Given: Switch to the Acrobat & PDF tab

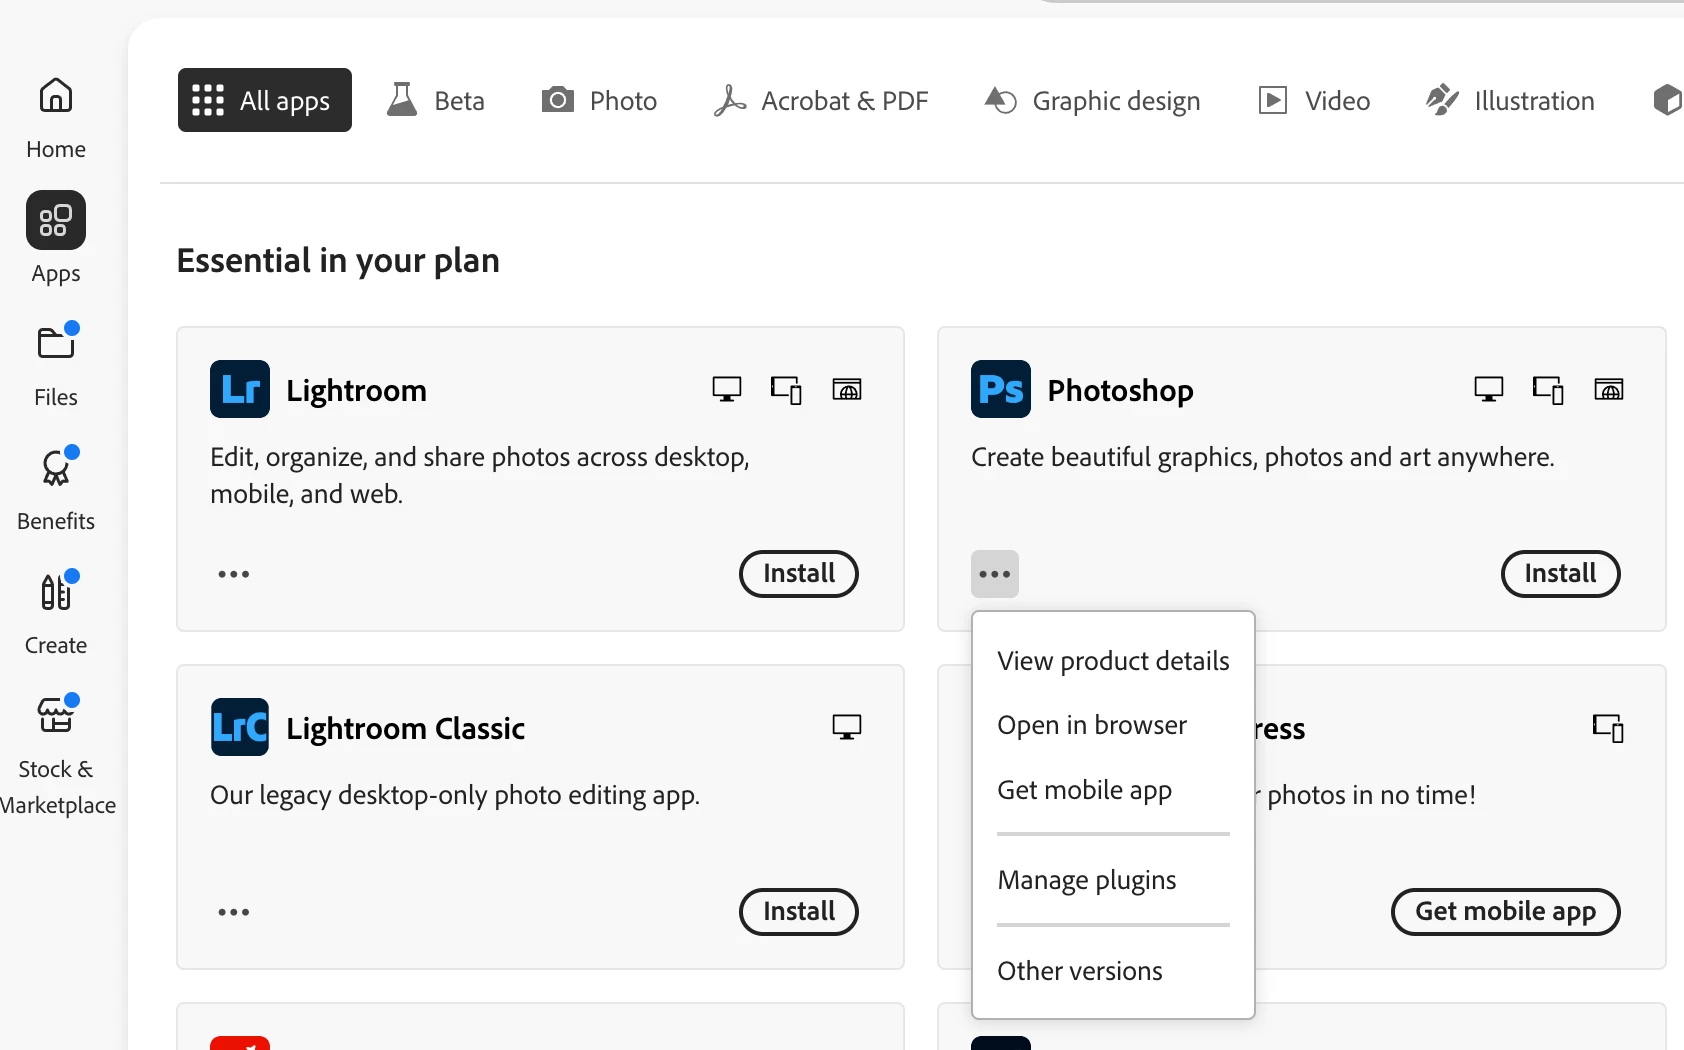Looking at the screenshot, I should point(821,101).
